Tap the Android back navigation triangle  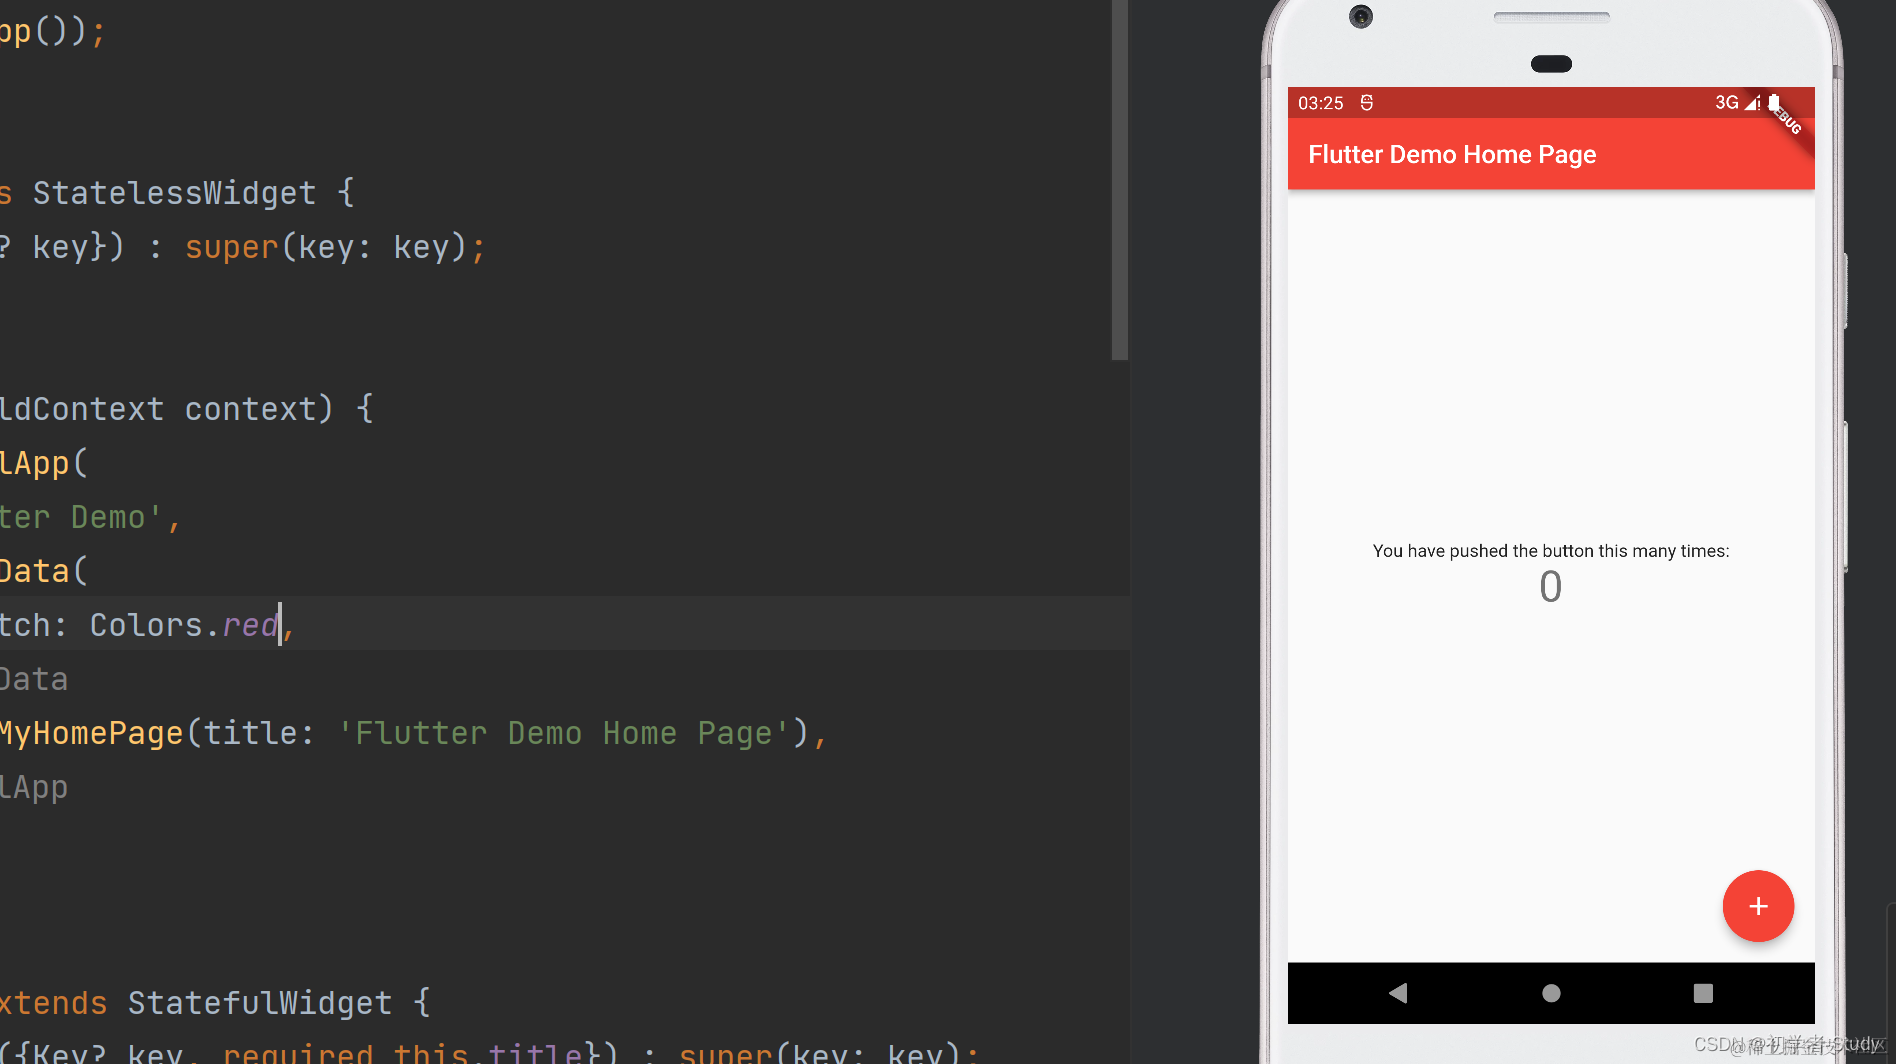point(1398,993)
